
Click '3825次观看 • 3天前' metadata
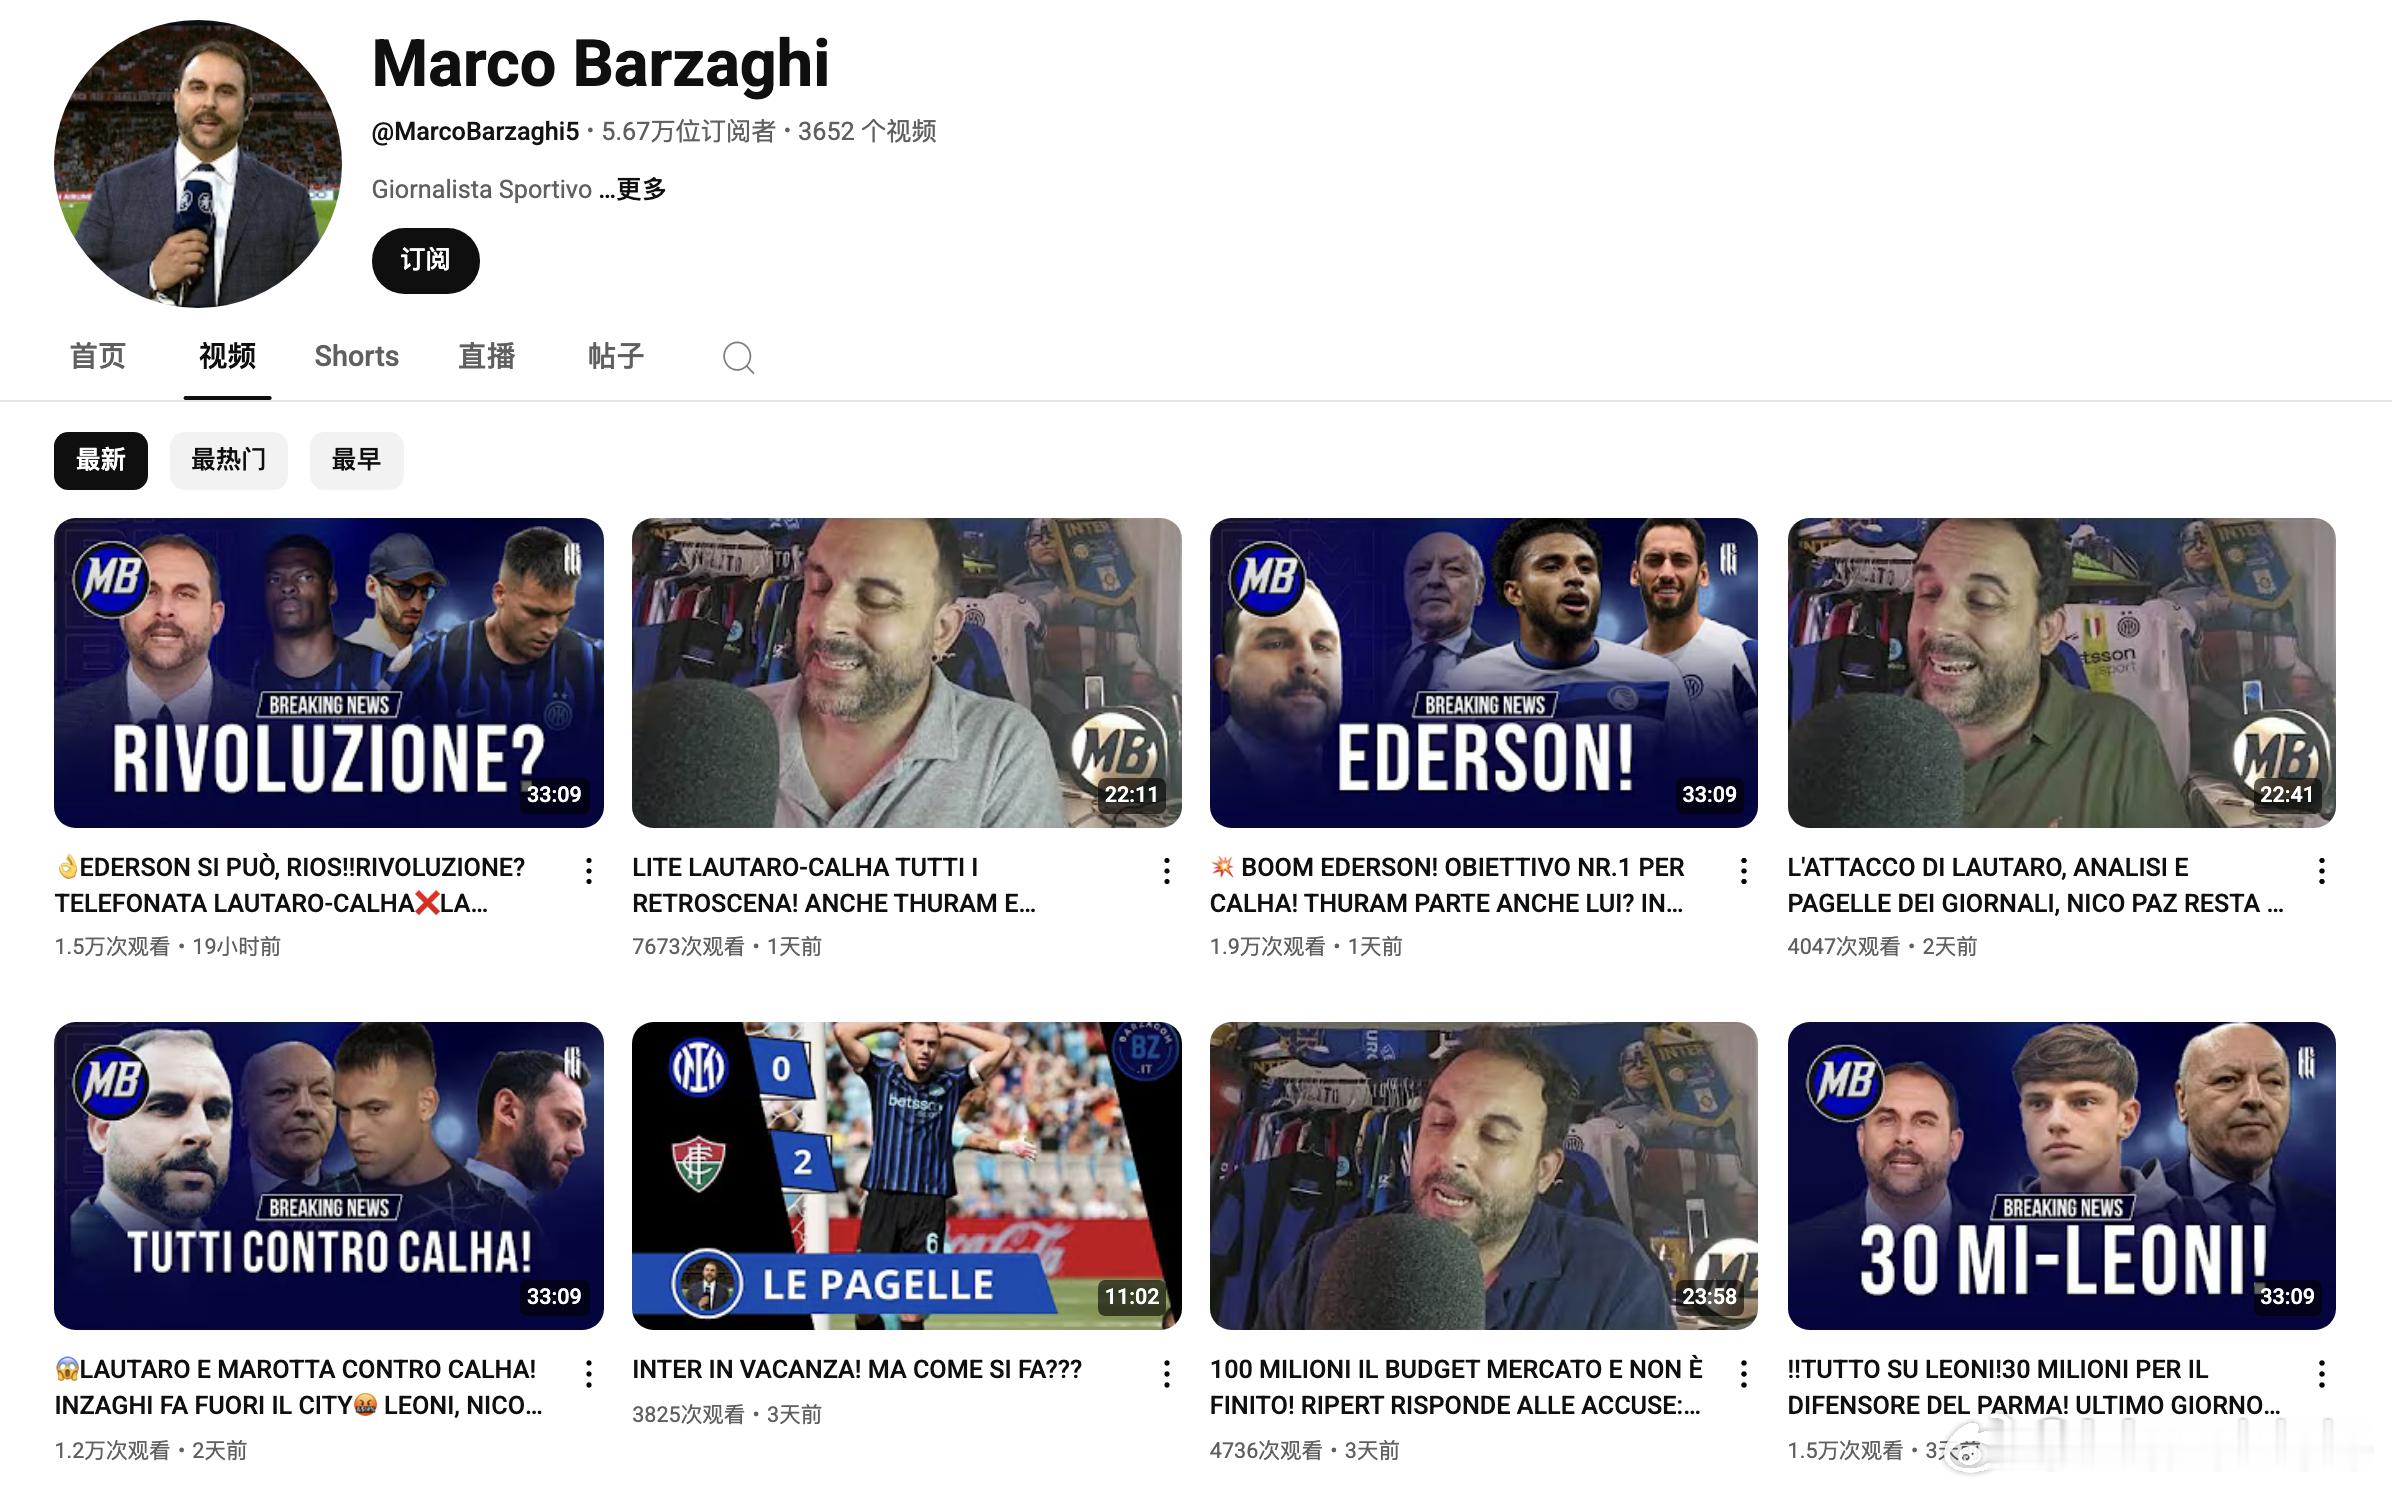[x=727, y=1414]
